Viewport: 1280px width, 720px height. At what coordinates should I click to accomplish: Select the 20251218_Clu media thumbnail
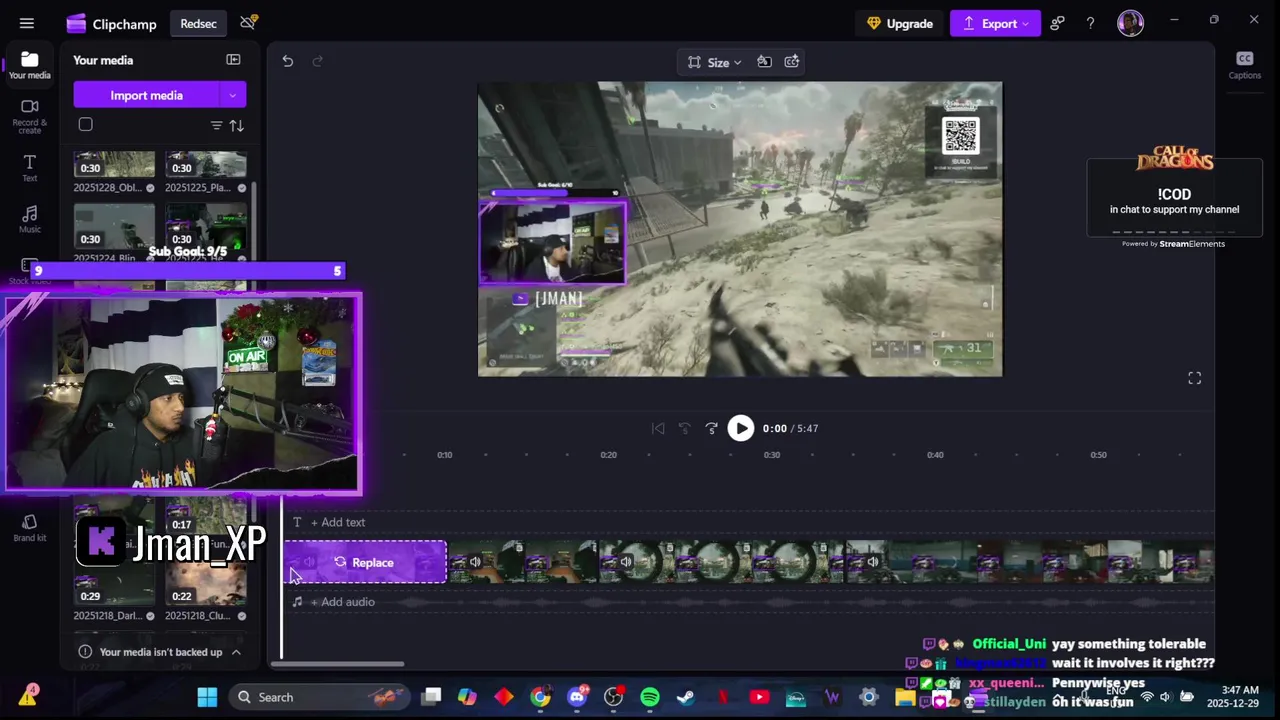(205, 585)
